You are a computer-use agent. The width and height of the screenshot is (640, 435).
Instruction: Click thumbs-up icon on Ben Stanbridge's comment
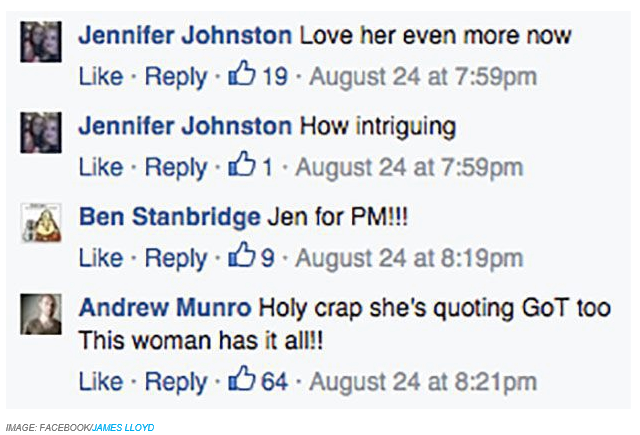point(242,254)
